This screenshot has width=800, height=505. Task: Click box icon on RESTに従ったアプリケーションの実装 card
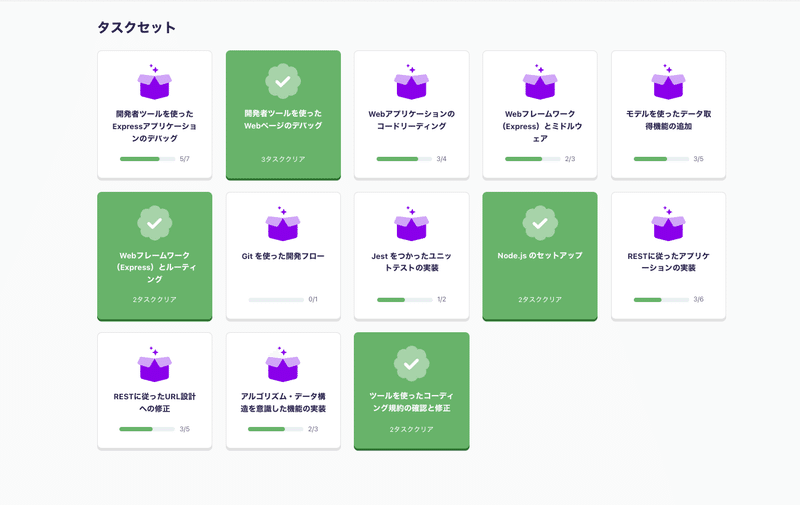(668, 224)
